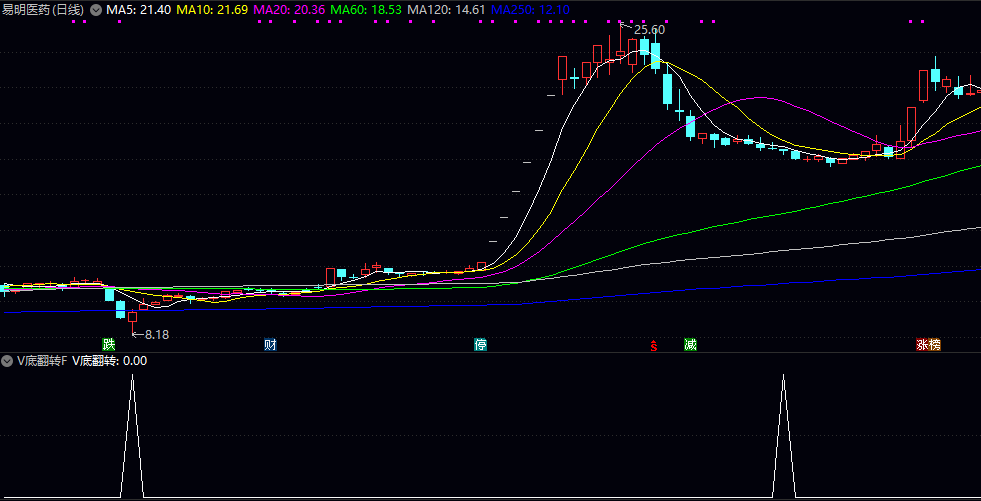
Task: Click the teal 停 suspension marker
Action: (481, 345)
